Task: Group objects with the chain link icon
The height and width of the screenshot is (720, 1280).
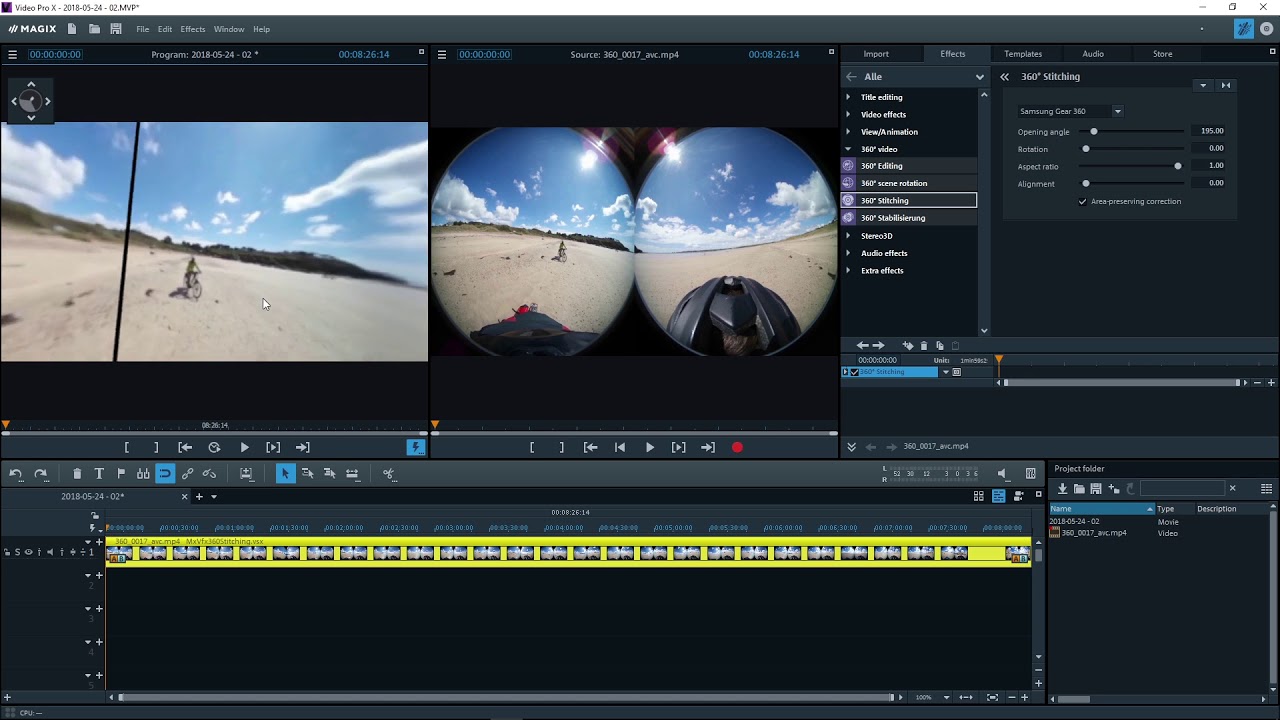Action: [x=187, y=473]
